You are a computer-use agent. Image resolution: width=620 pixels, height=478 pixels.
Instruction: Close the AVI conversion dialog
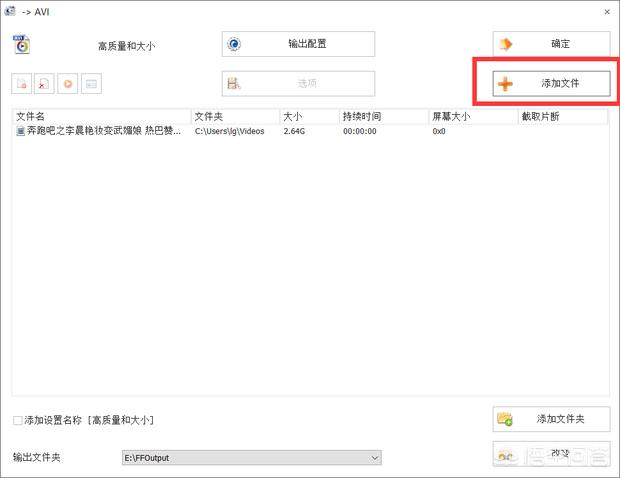pyautogui.click(x=606, y=12)
